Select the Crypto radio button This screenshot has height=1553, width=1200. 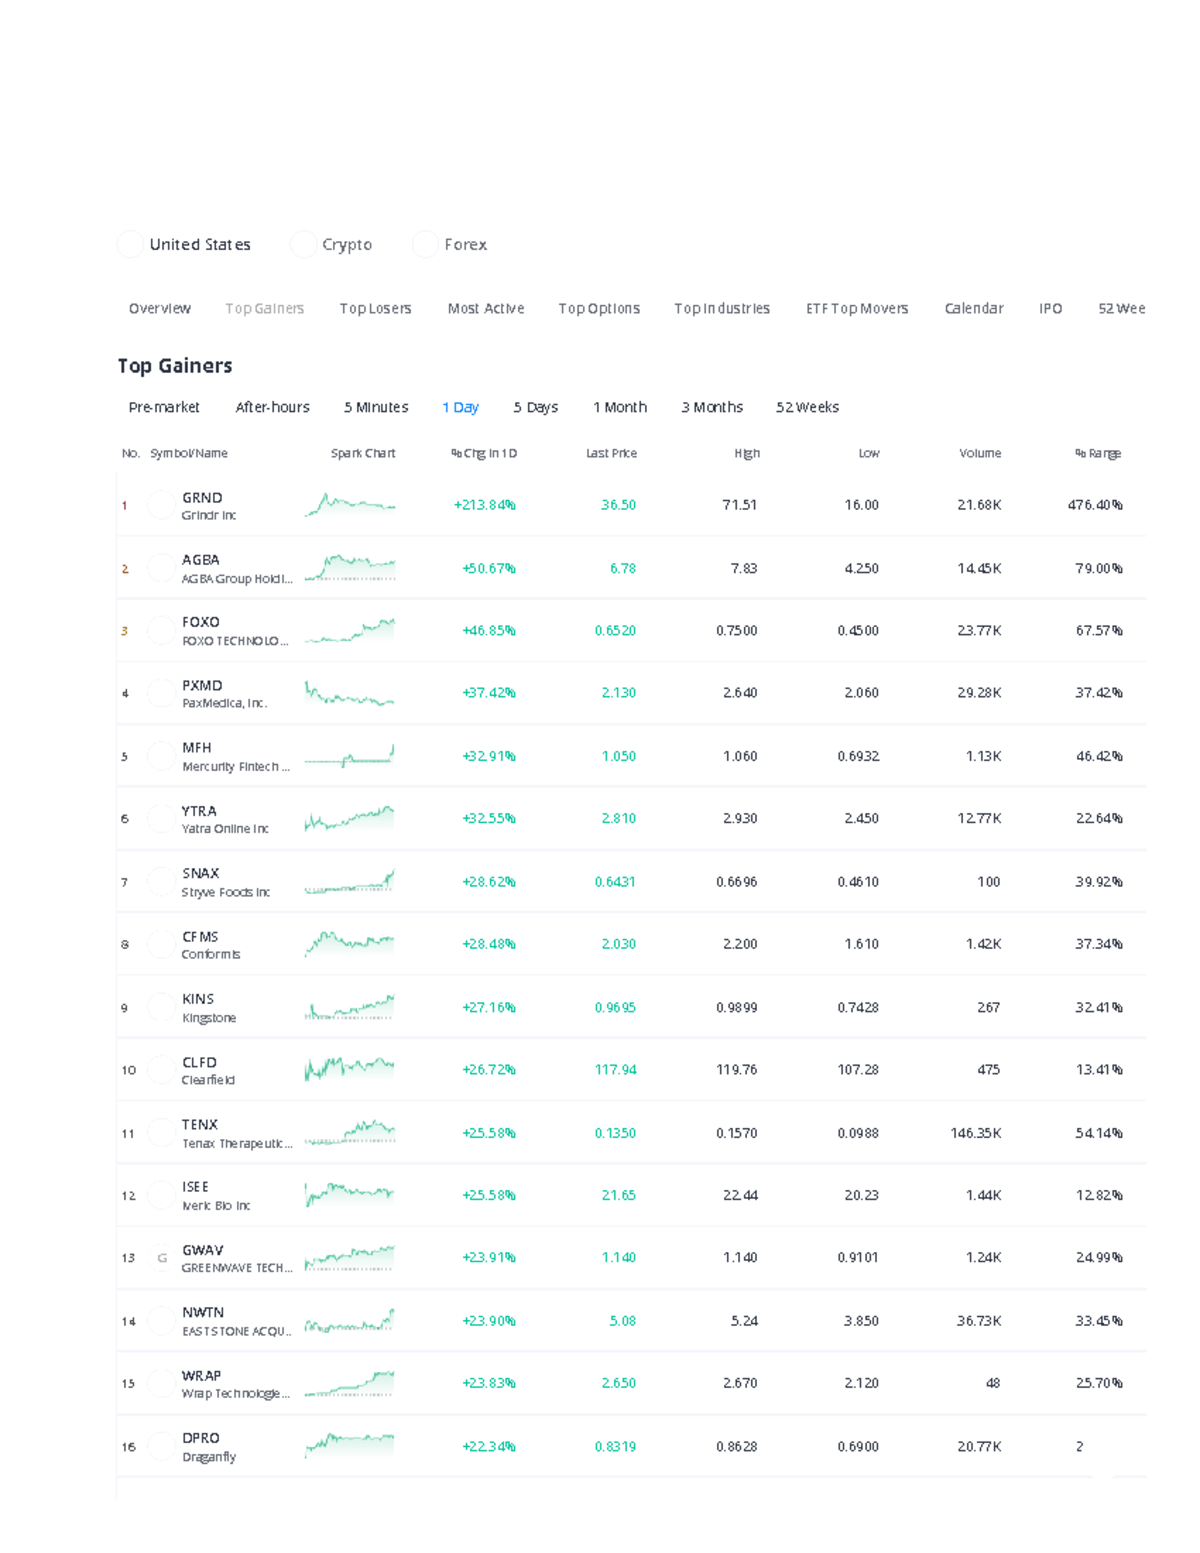click(302, 244)
